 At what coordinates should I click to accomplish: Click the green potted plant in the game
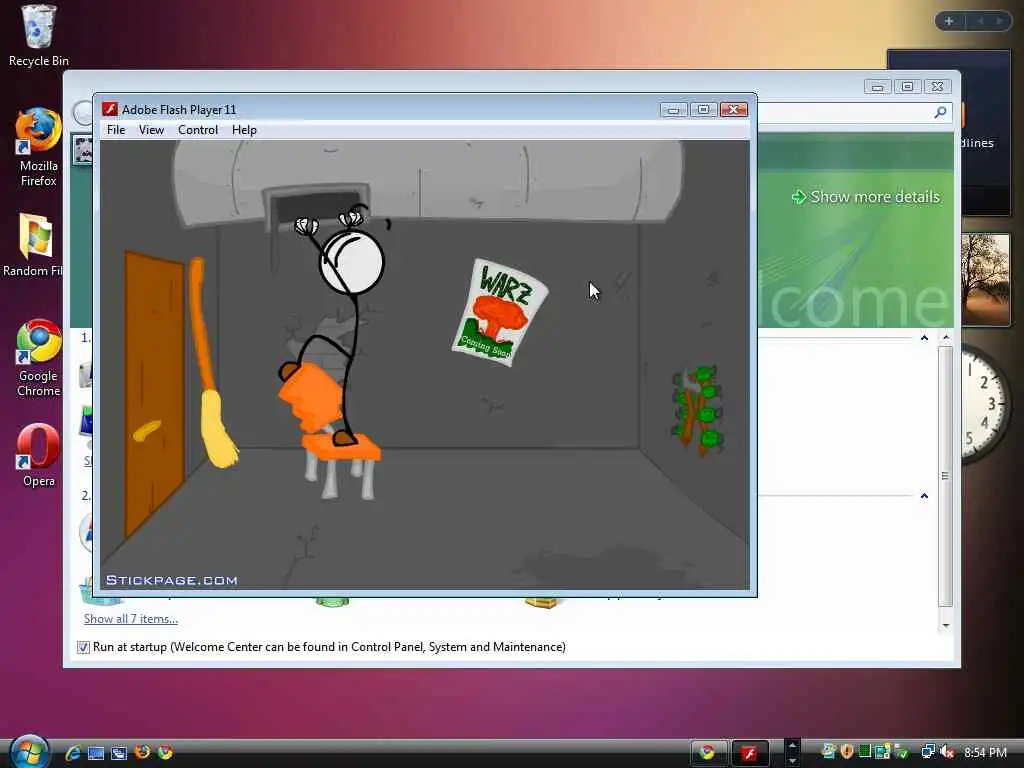pos(696,409)
